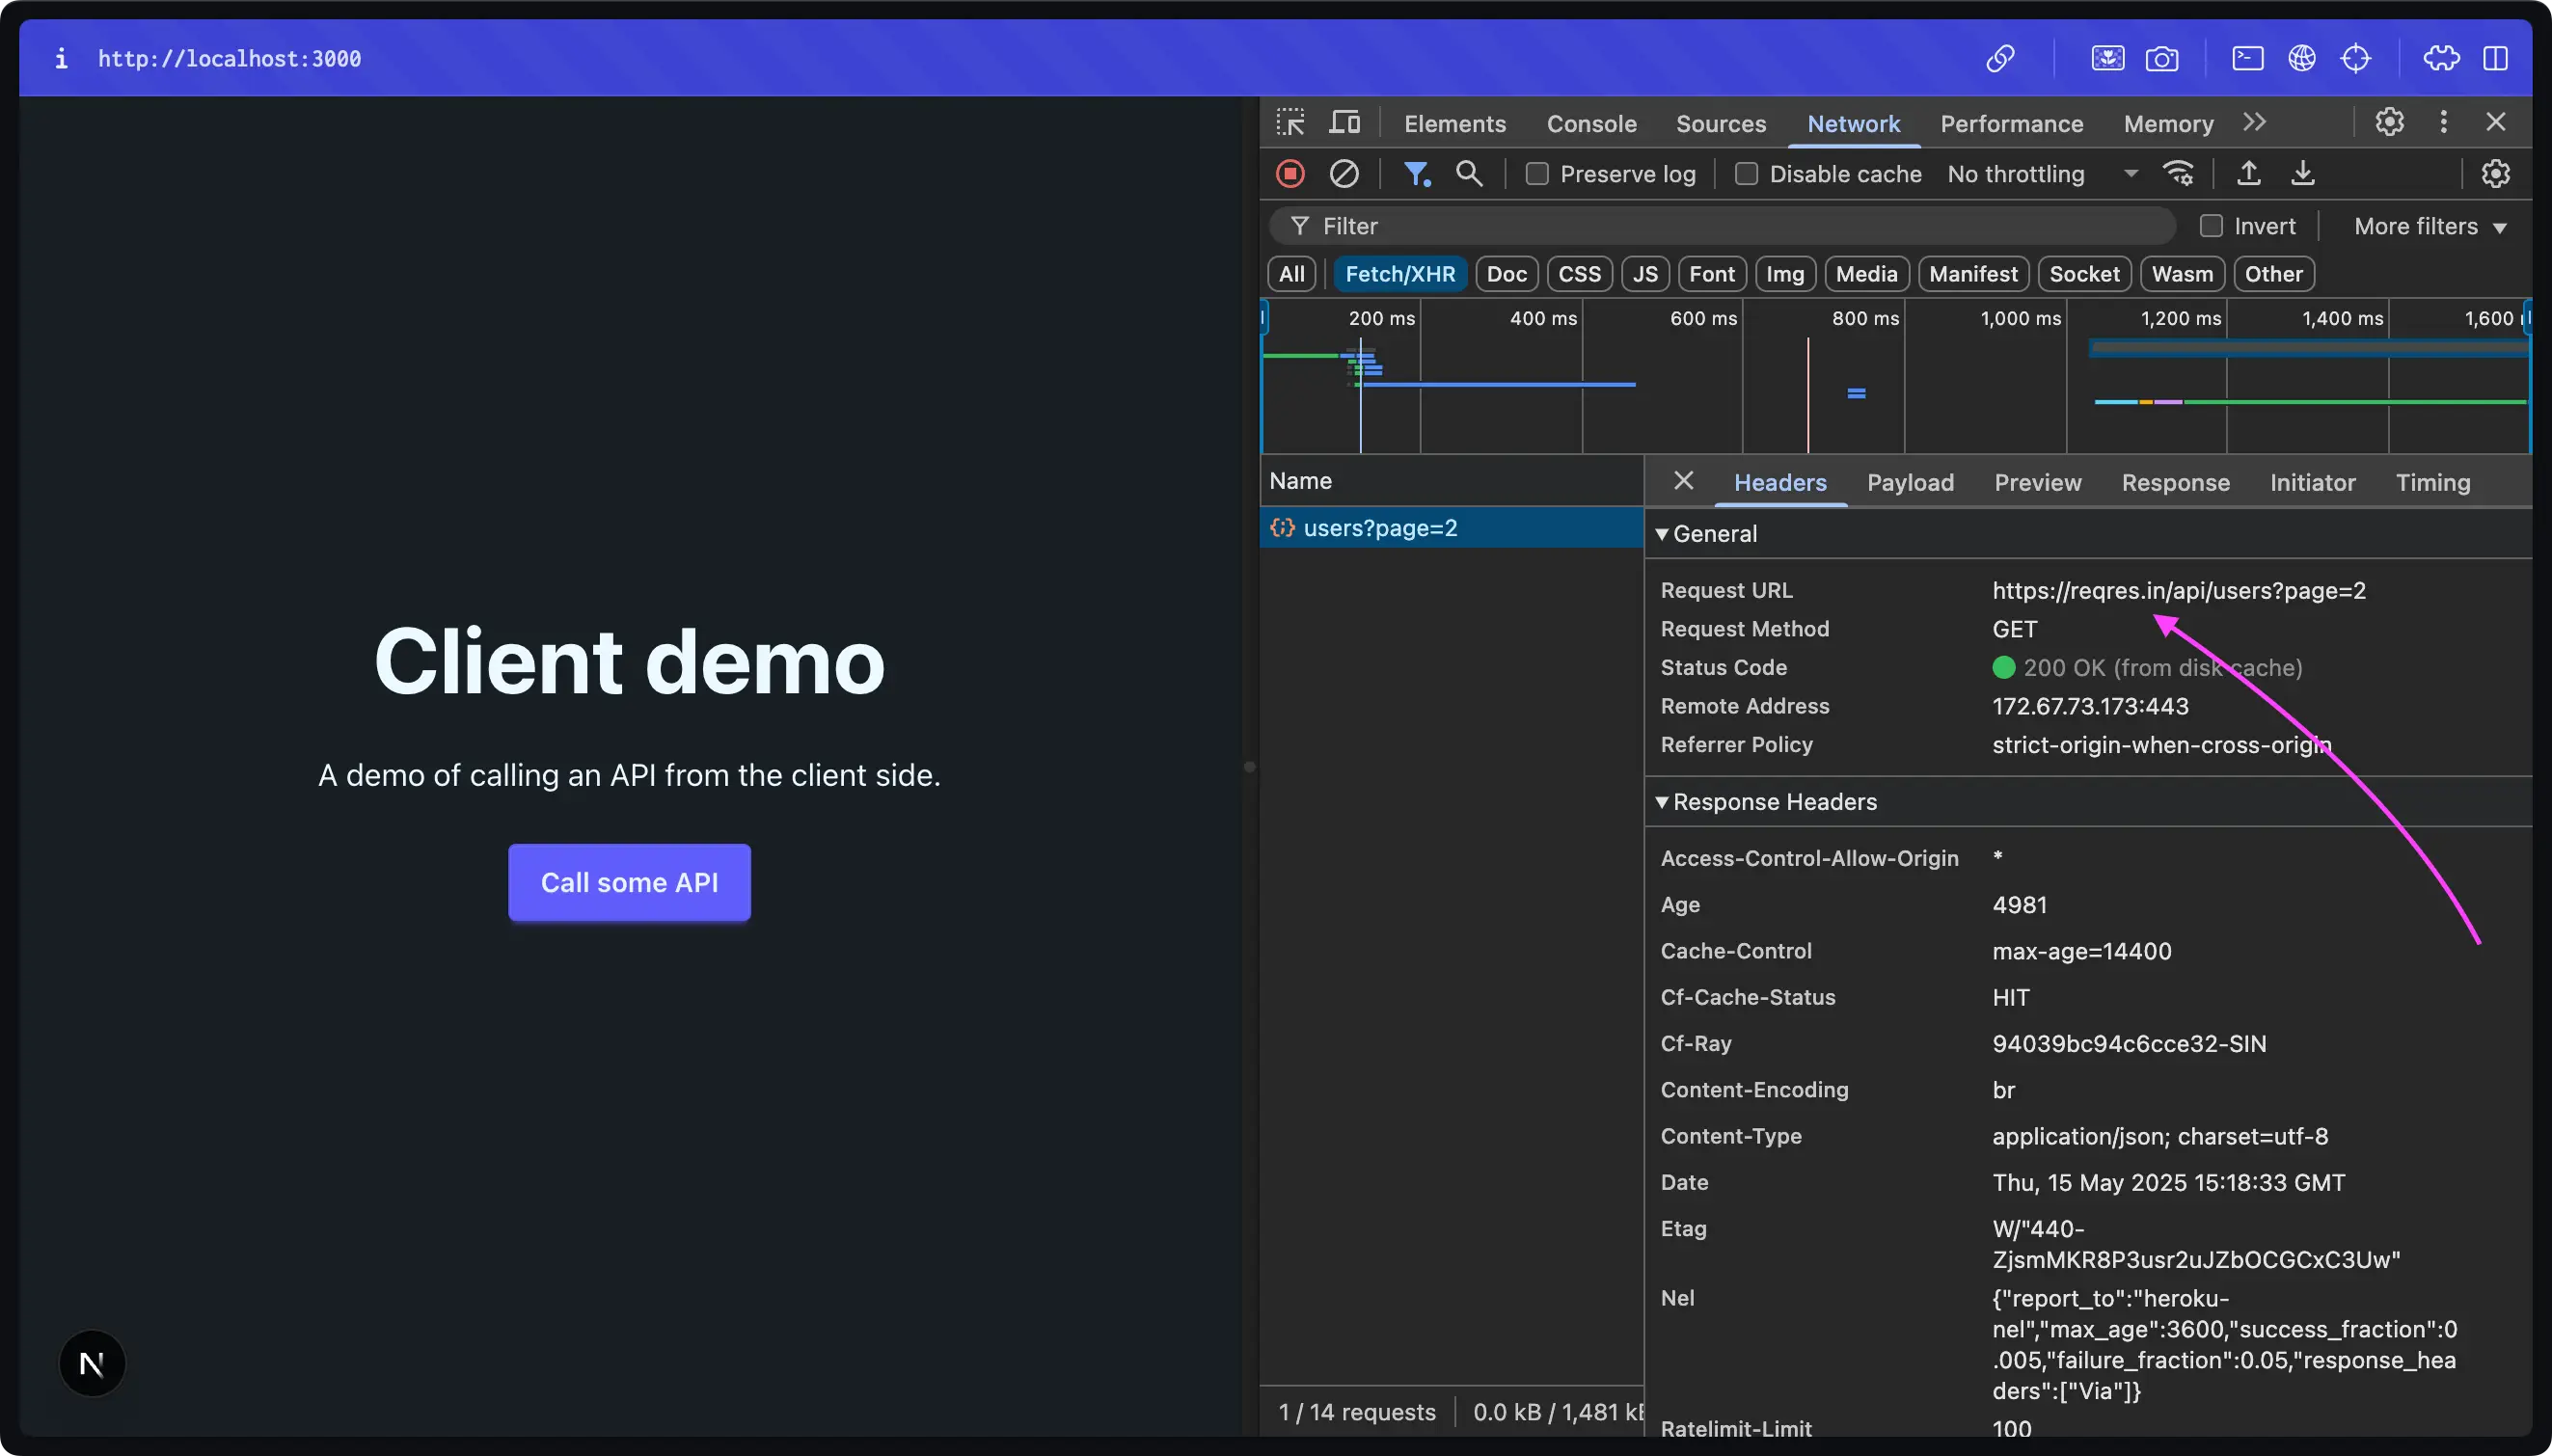The height and width of the screenshot is (1456, 2552).
Task: Toggle the Socket filter chip
Action: pyautogui.click(x=2084, y=274)
